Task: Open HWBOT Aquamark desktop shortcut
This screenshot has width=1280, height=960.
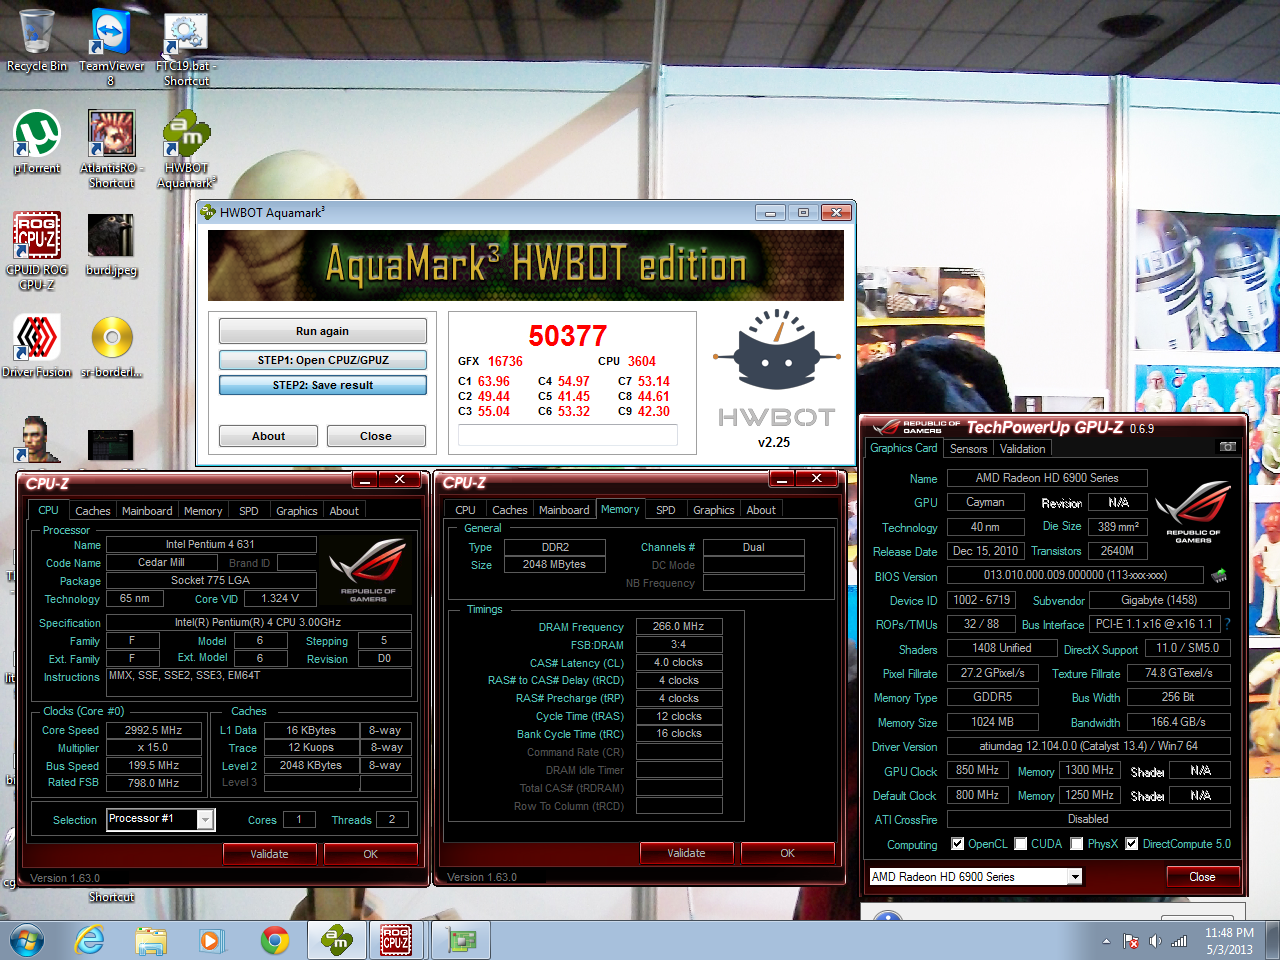Action: point(186,148)
